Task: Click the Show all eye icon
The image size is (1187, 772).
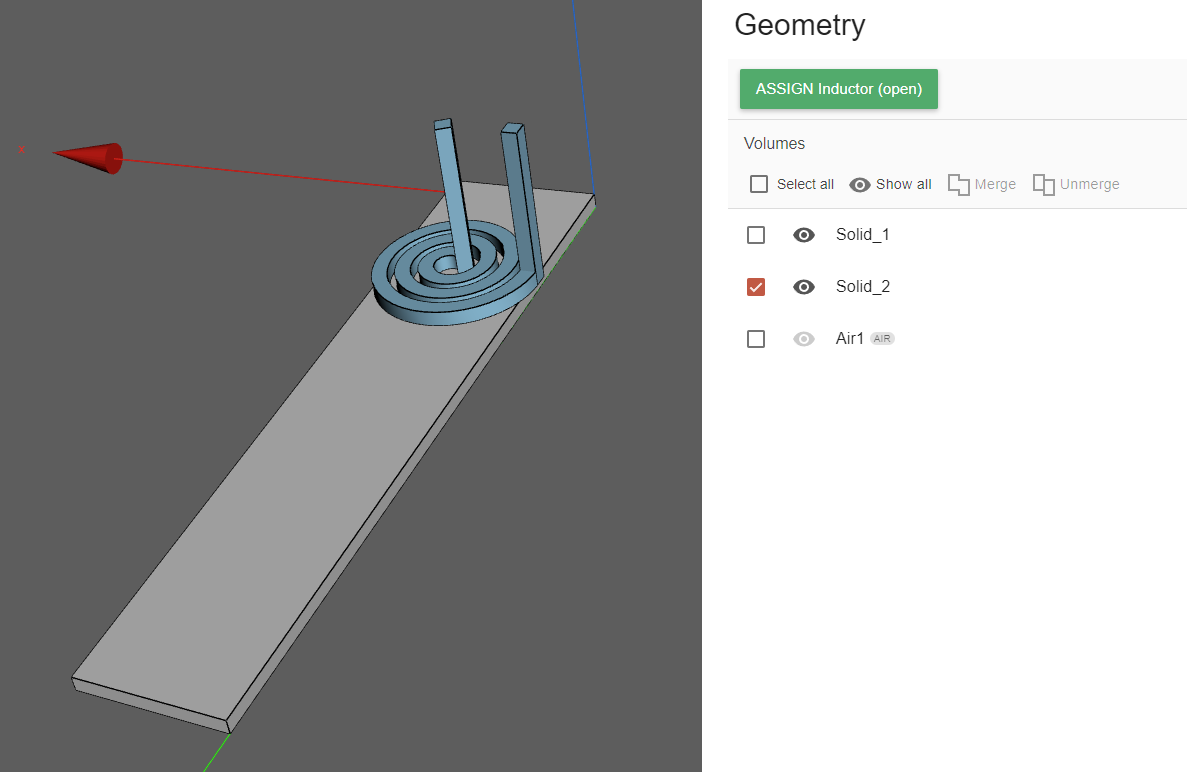Action: click(x=859, y=184)
